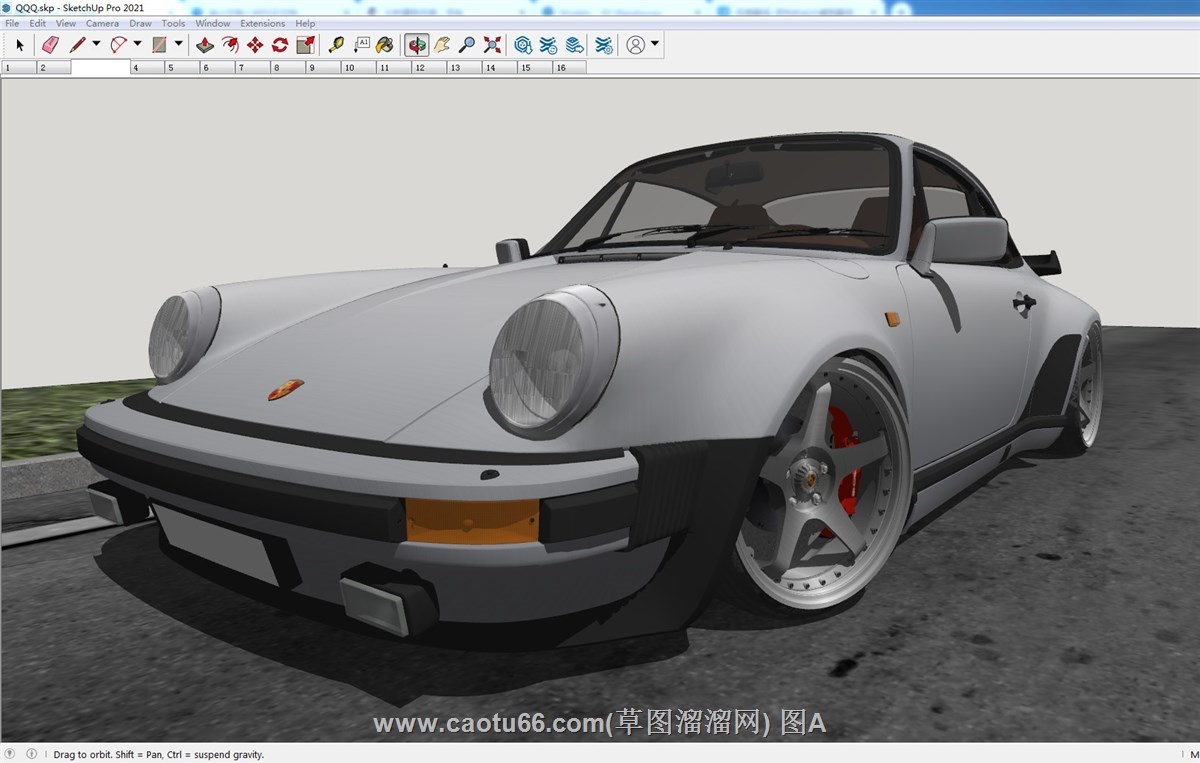The width and height of the screenshot is (1200, 763).
Task: Toggle the active Orbit tool
Action: point(416,45)
